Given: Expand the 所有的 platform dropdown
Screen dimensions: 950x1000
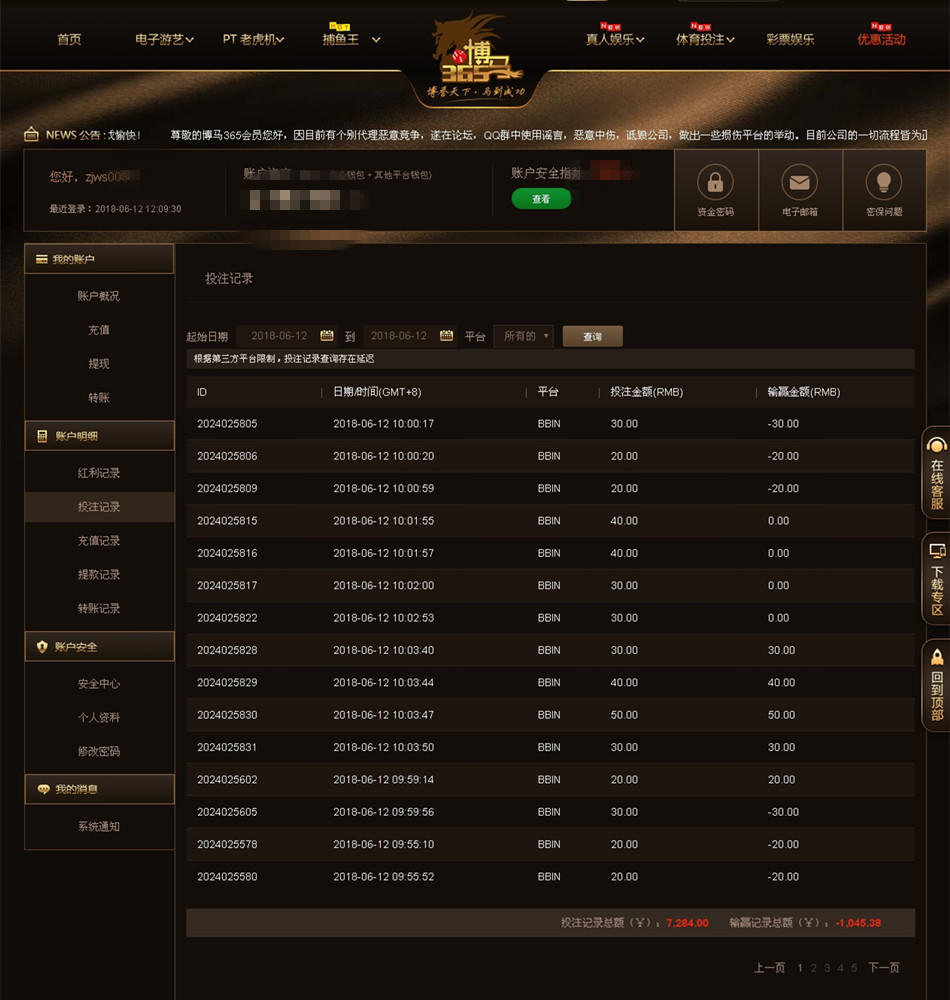Looking at the screenshot, I should (x=523, y=336).
